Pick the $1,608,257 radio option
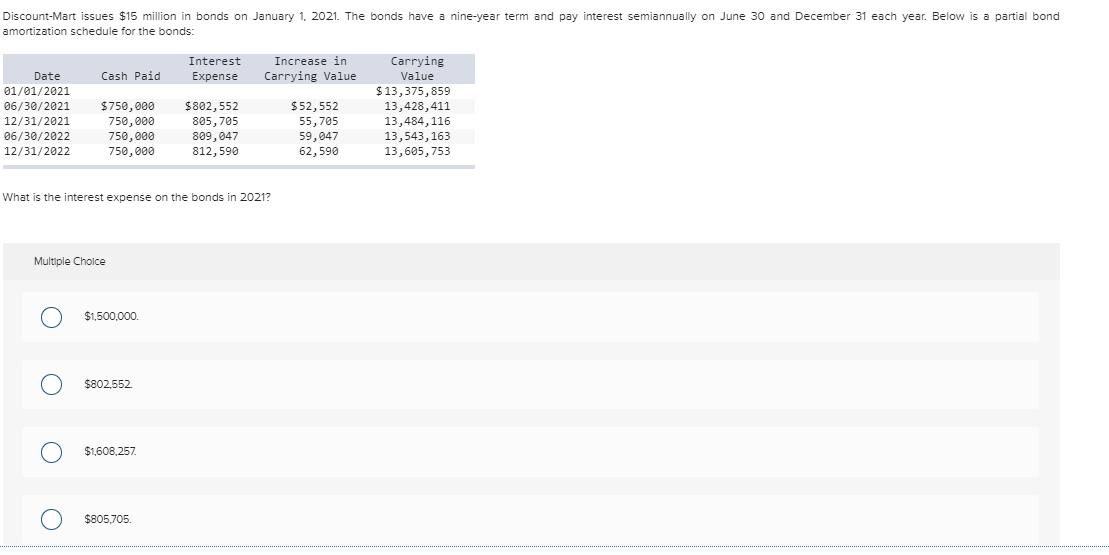The width and height of the screenshot is (1109, 555). click(x=51, y=452)
